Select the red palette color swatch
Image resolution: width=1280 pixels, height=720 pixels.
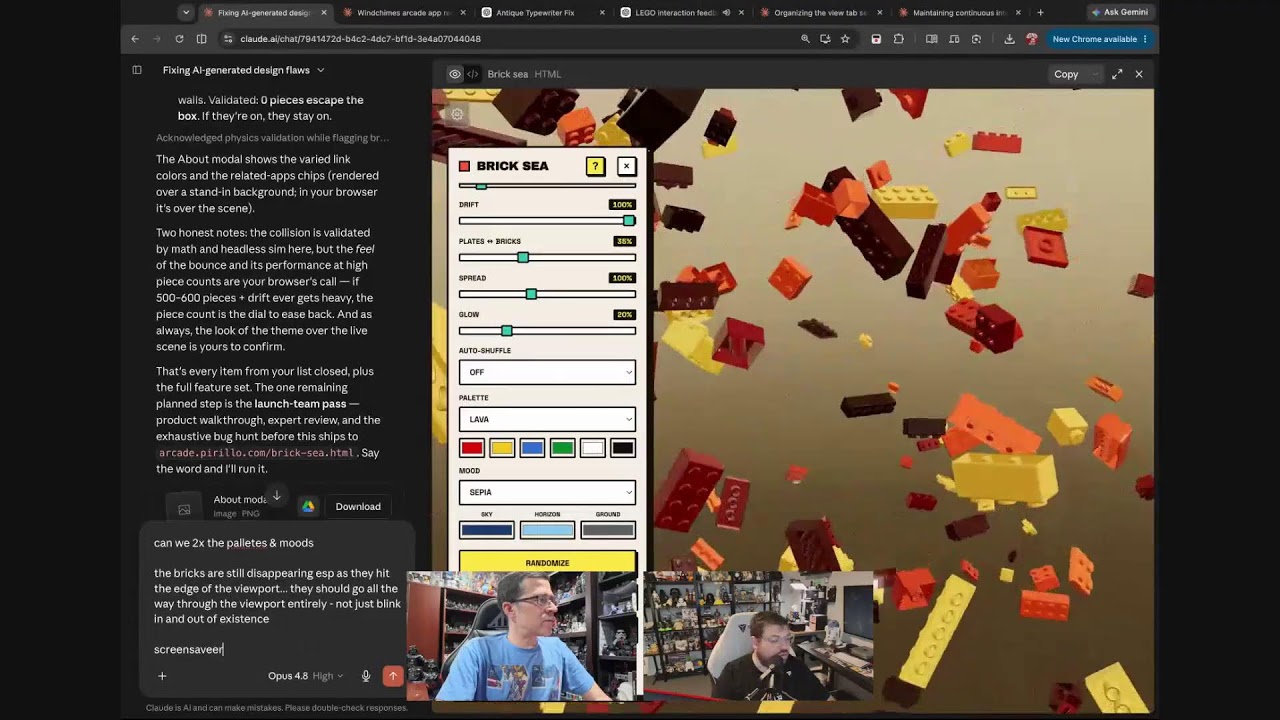point(472,448)
